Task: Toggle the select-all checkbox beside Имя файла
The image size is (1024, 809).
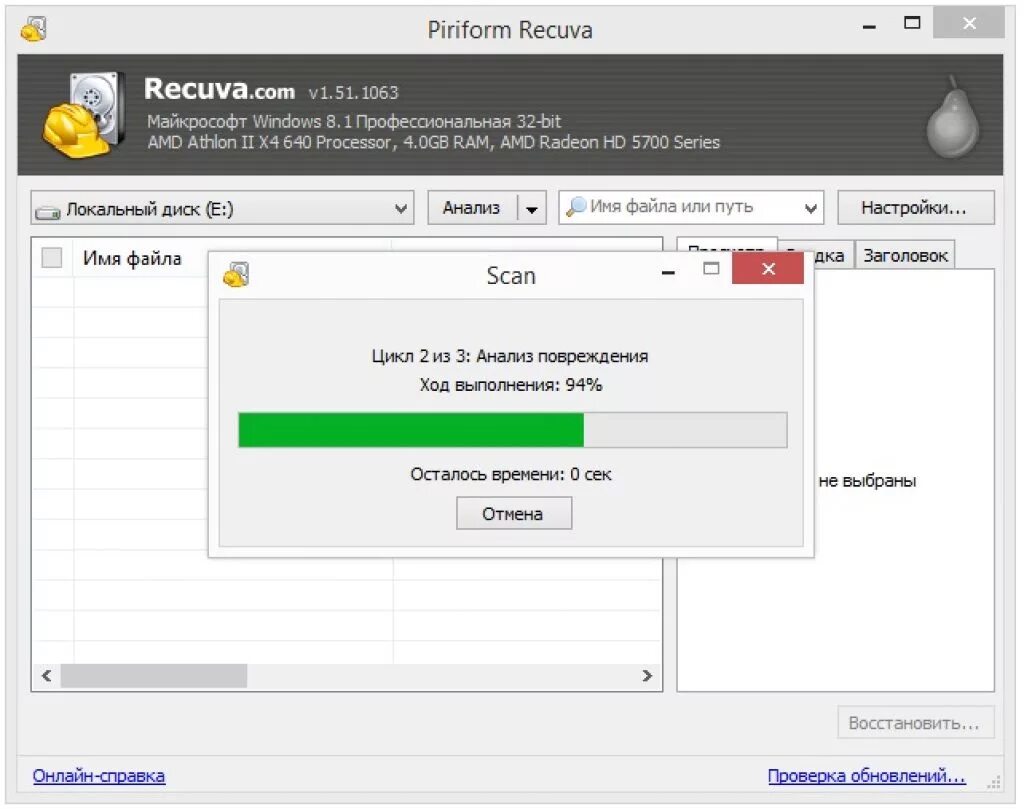Action: pos(52,257)
